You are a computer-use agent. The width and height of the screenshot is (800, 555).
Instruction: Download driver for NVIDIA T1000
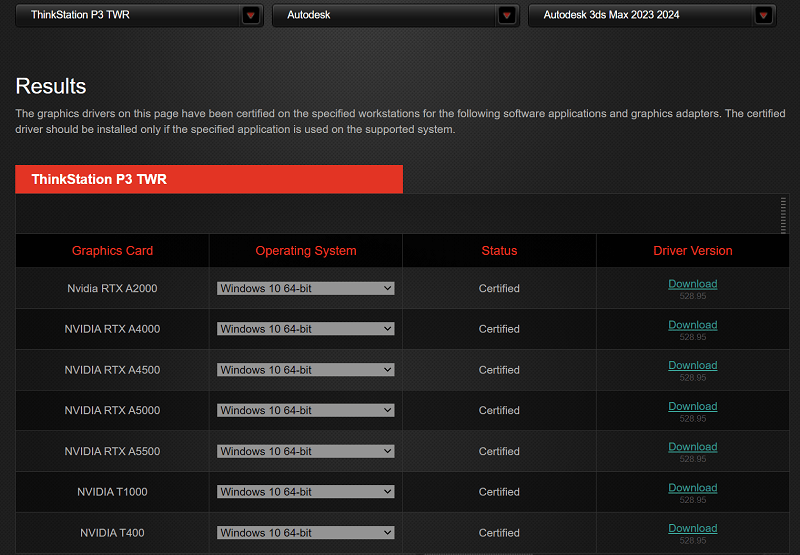(692, 488)
